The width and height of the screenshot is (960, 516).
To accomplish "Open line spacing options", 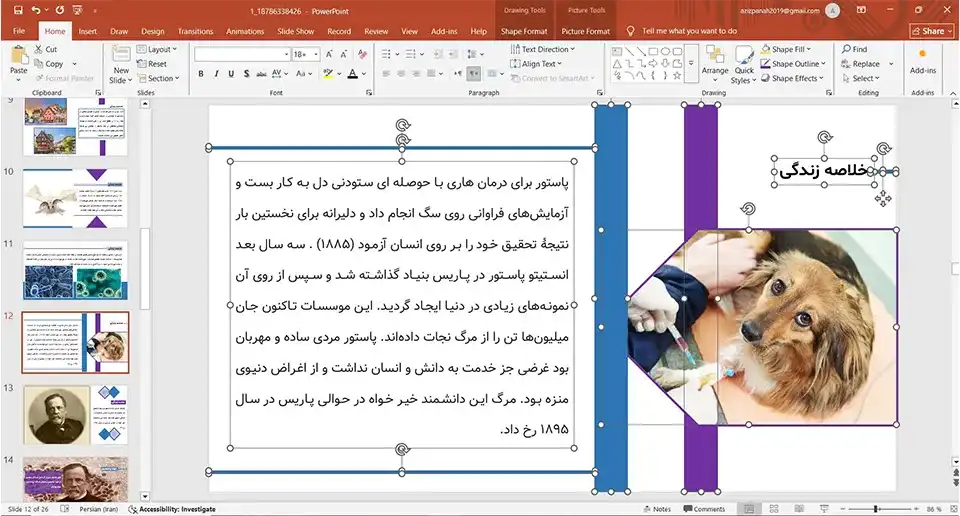I will point(475,54).
